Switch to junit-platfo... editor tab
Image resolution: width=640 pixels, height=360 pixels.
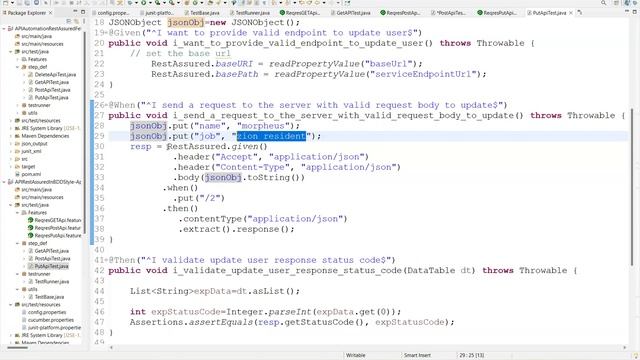coord(157,13)
